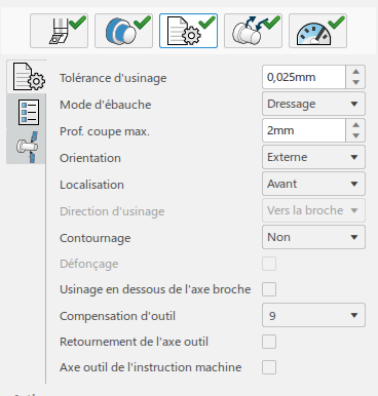Select the turning part side panel icon
Image resolution: width=378 pixels, height=396 pixels.
coord(26,147)
